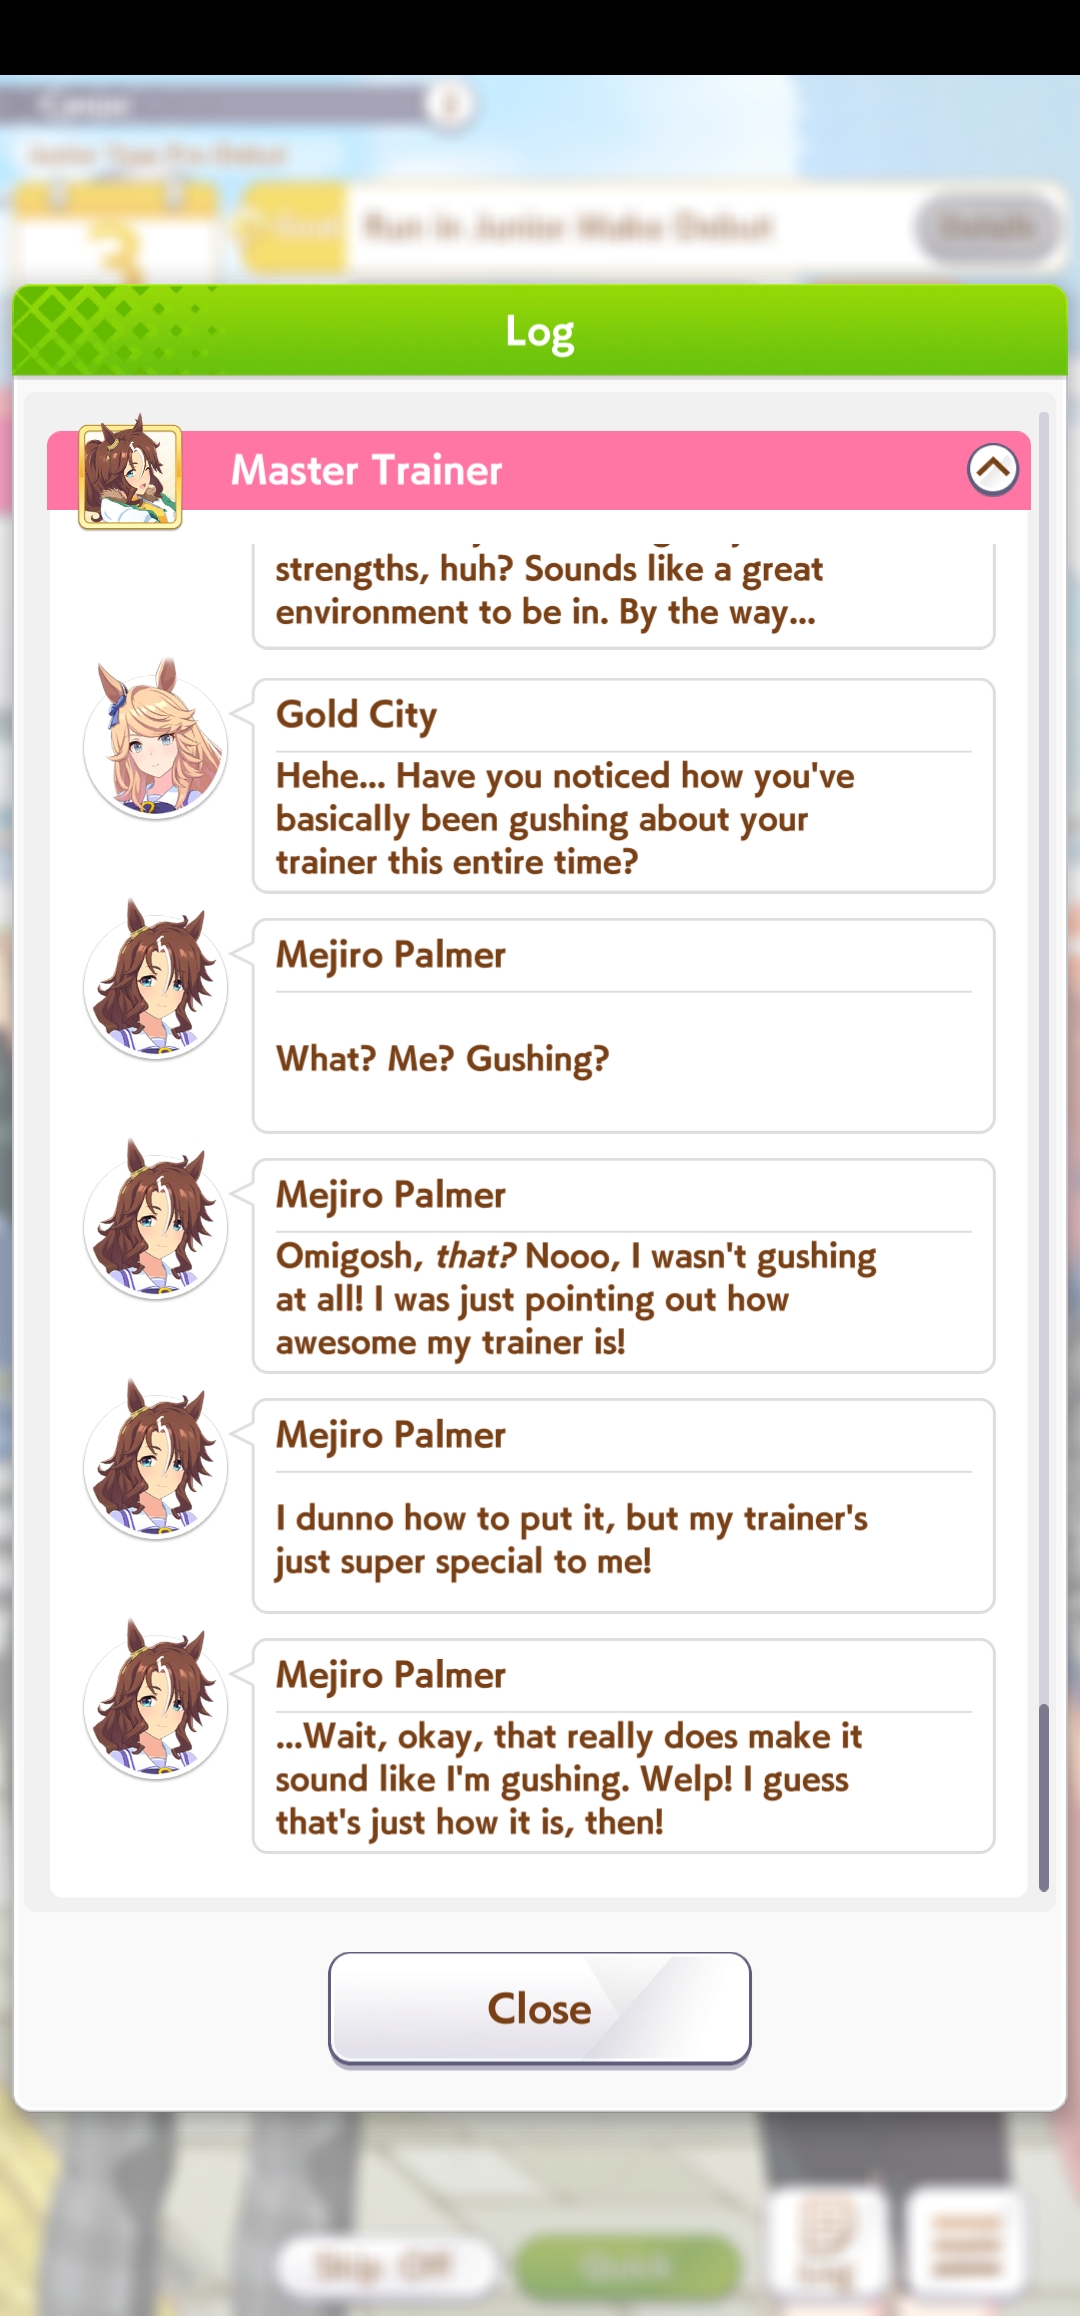The image size is (1080, 2316).
Task: Tap the blurred Log icon at bottom
Action: click(827, 2242)
